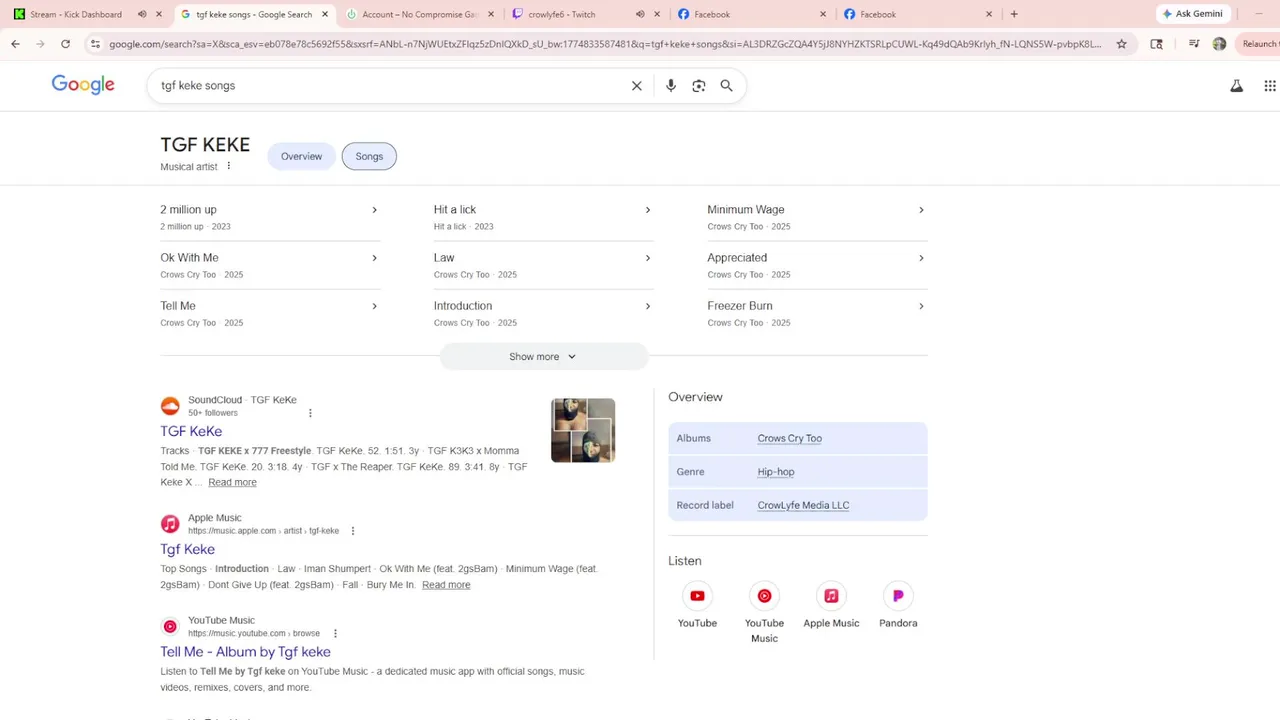Open Google Lens image search icon
Screen dimensions: 1280x720
coord(699,86)
